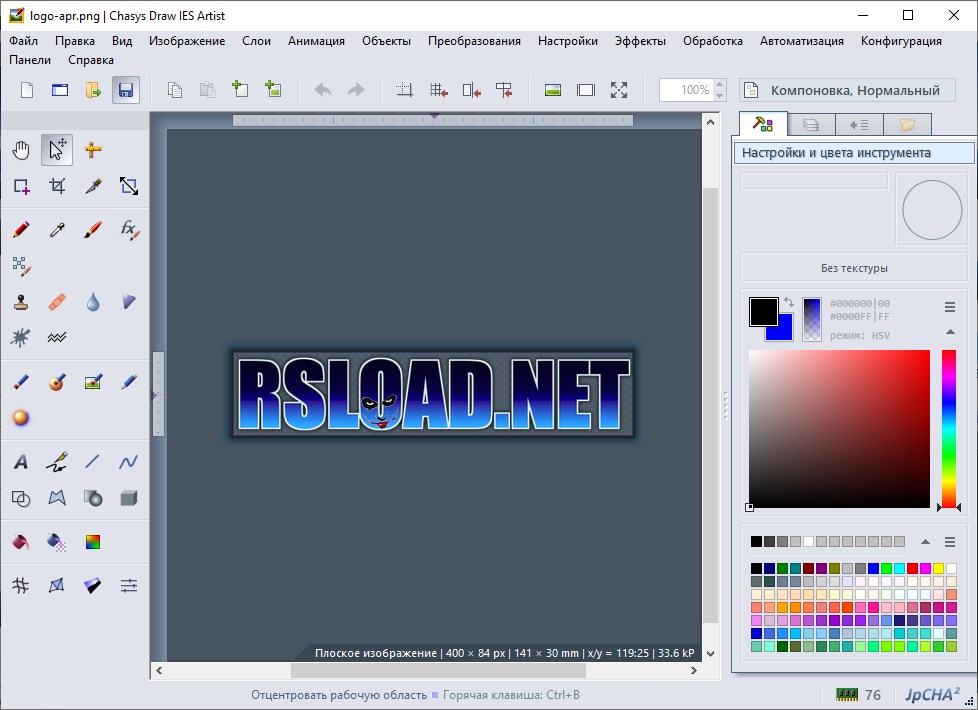978x710 pixels.
Task: Click the memory indicator showing 76
Action: [858, 694]
